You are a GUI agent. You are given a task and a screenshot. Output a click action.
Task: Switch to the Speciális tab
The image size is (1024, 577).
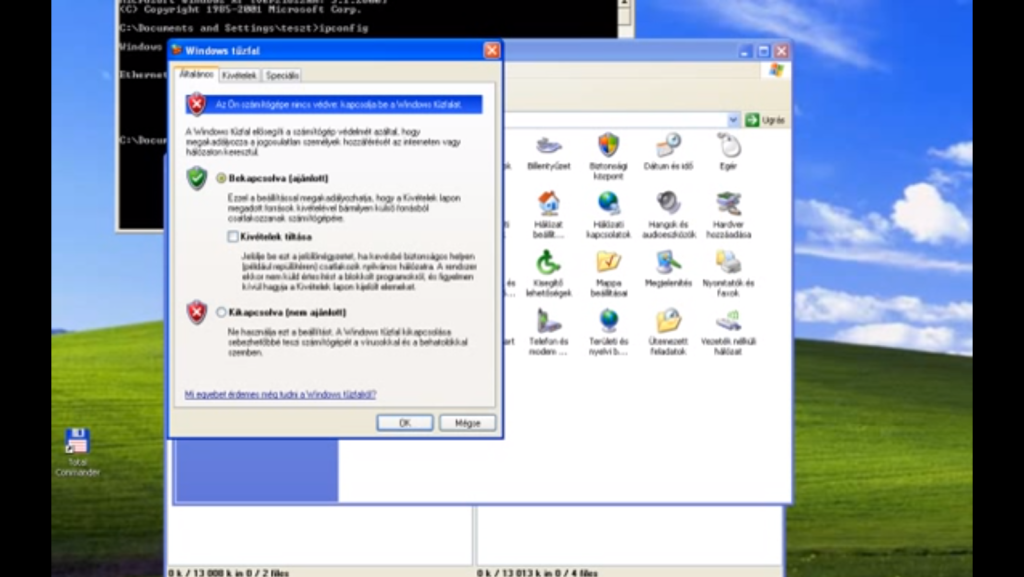[282, 75]
